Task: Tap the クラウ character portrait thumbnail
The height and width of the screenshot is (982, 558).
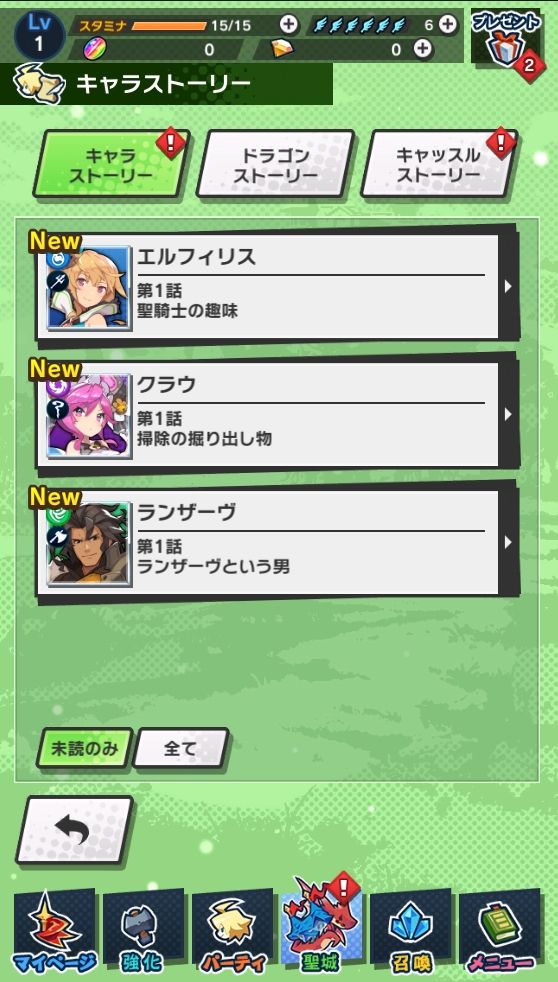Action: pos(89,416)
